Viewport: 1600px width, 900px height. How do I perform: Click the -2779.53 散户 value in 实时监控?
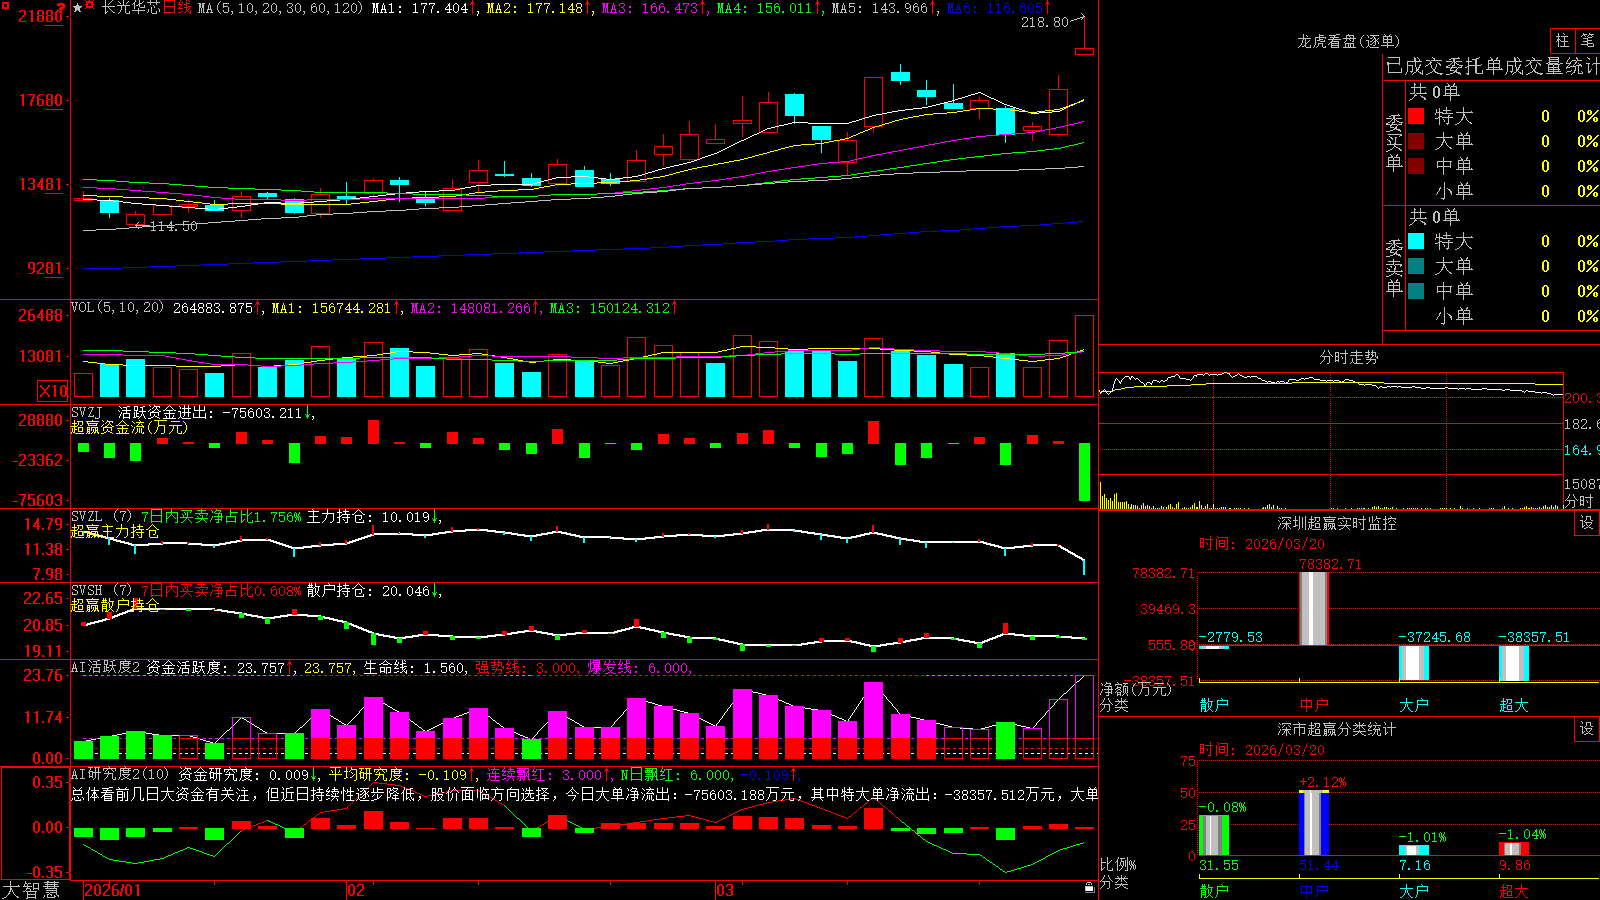click(x=1230, y=637)
